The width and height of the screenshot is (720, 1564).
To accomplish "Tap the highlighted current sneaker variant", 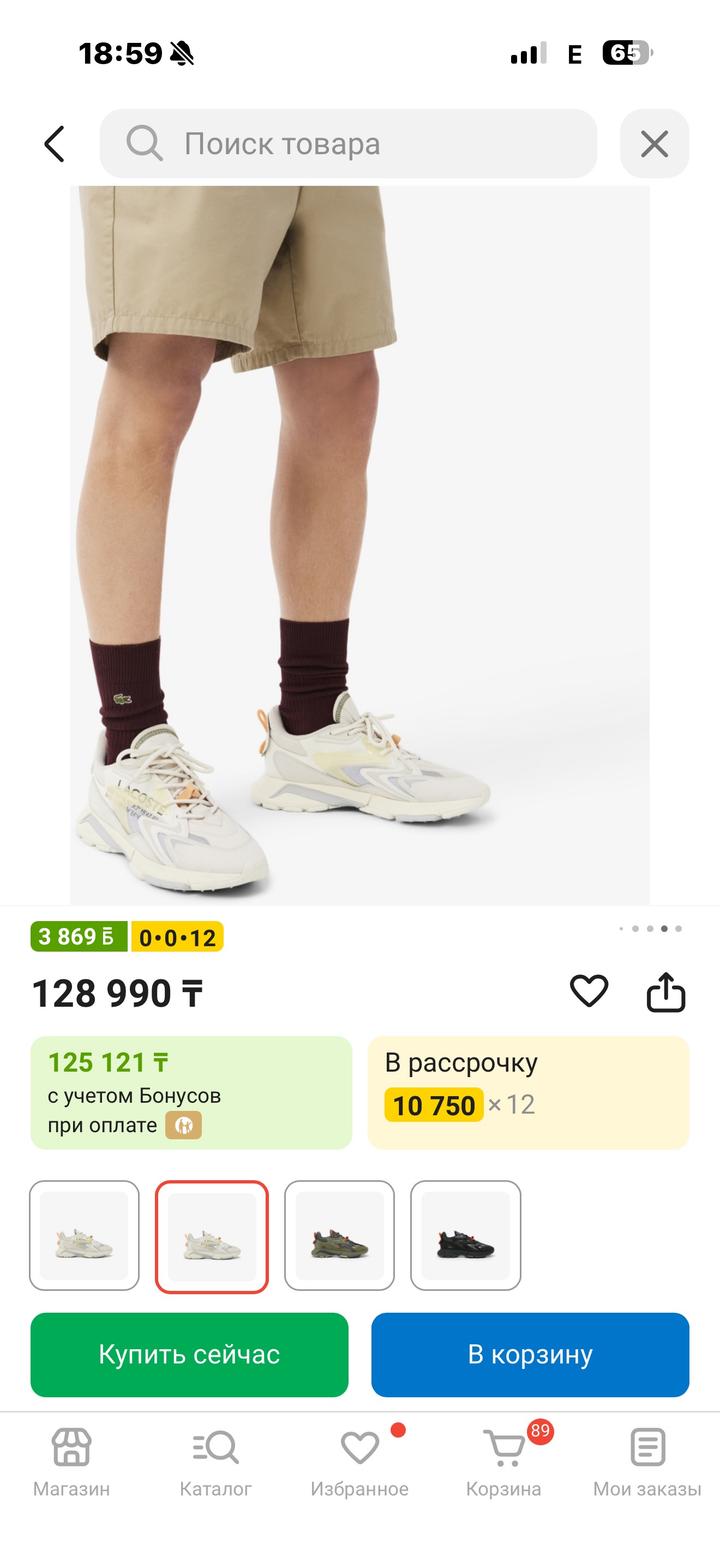I will [212, 1235].
